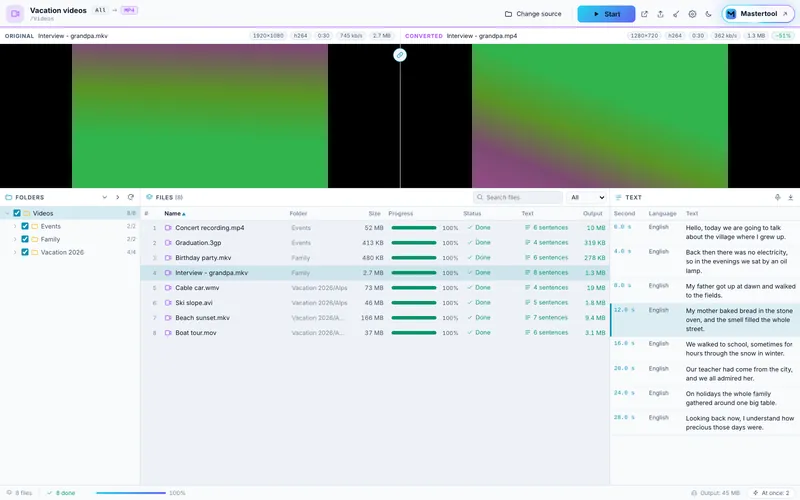Refresh the folders list
Viewport: 800px width, 500px height.
(131, 197)
